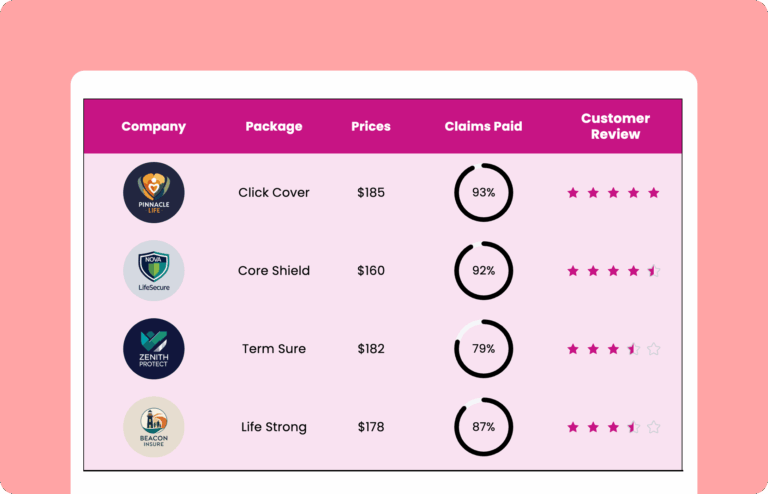Open the Click Cover package

coord(274,192)
